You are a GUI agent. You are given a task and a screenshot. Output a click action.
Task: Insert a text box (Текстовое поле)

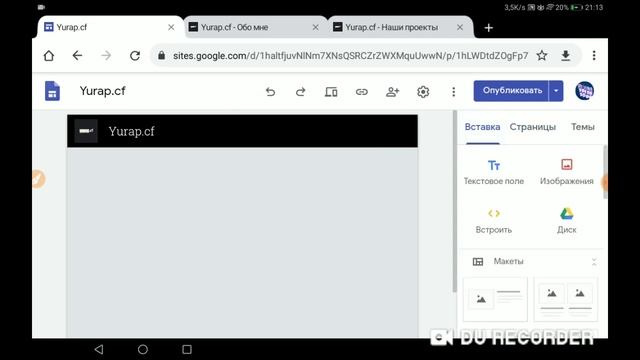493,172
